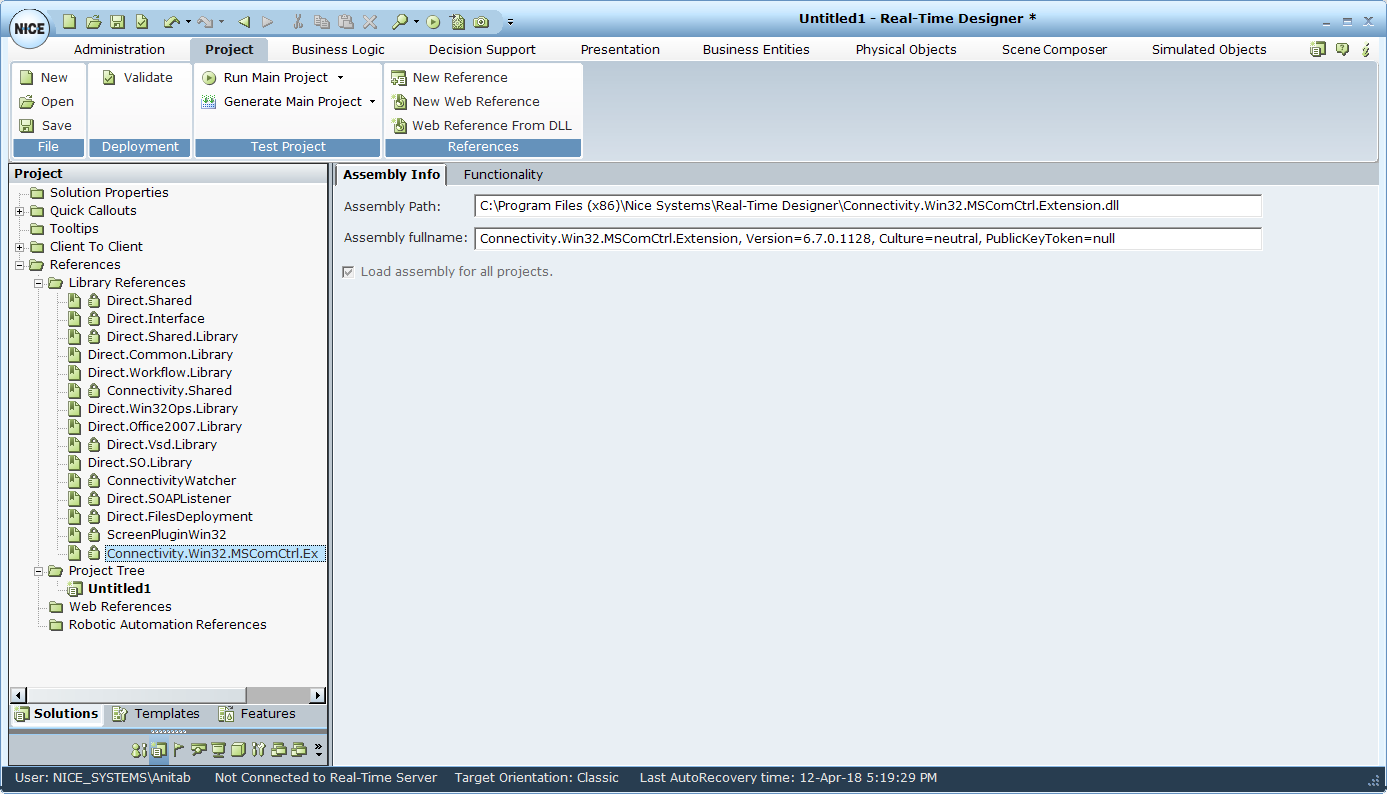Open the search magnifier dropdown arrow
Screen dimensions: 1387x794
tap(416, 21)
